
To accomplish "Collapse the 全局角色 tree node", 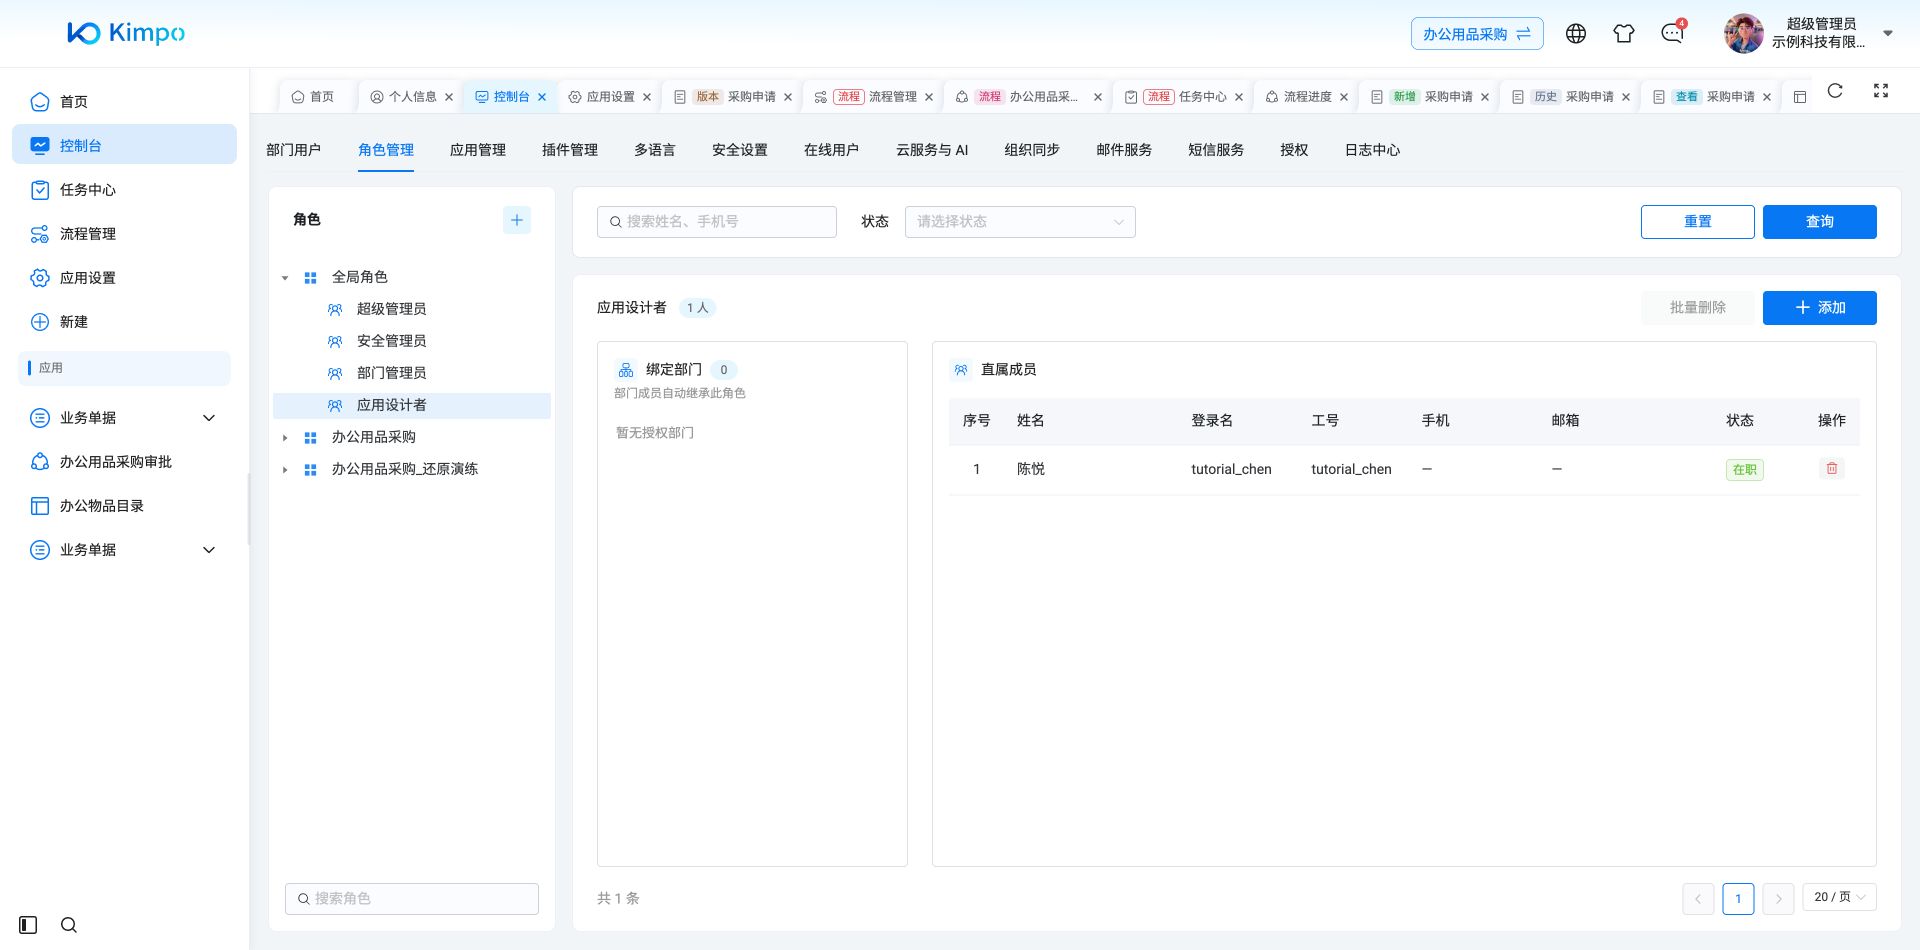I will coord(285,278).
